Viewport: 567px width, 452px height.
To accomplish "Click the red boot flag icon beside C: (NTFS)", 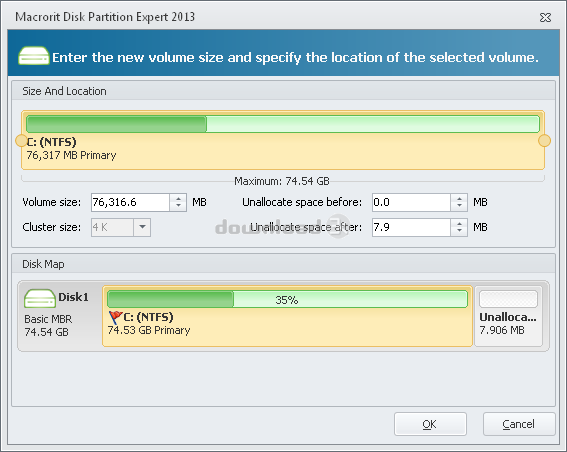I will click(115, 317).
